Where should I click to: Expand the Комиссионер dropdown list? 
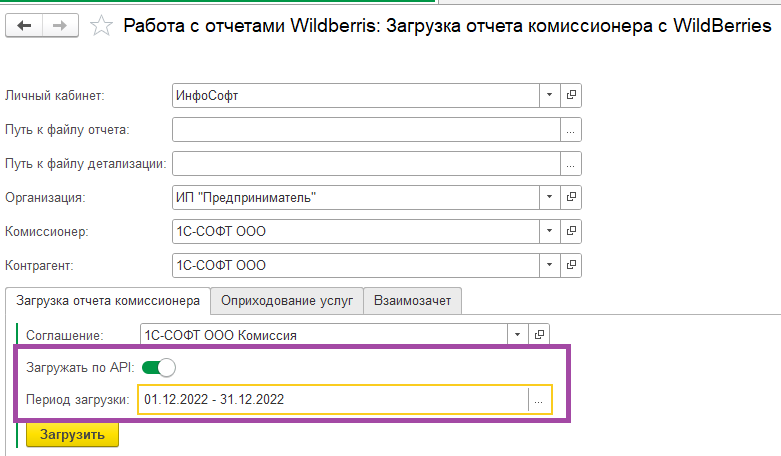pyautogui.click(x=549, y=231)
